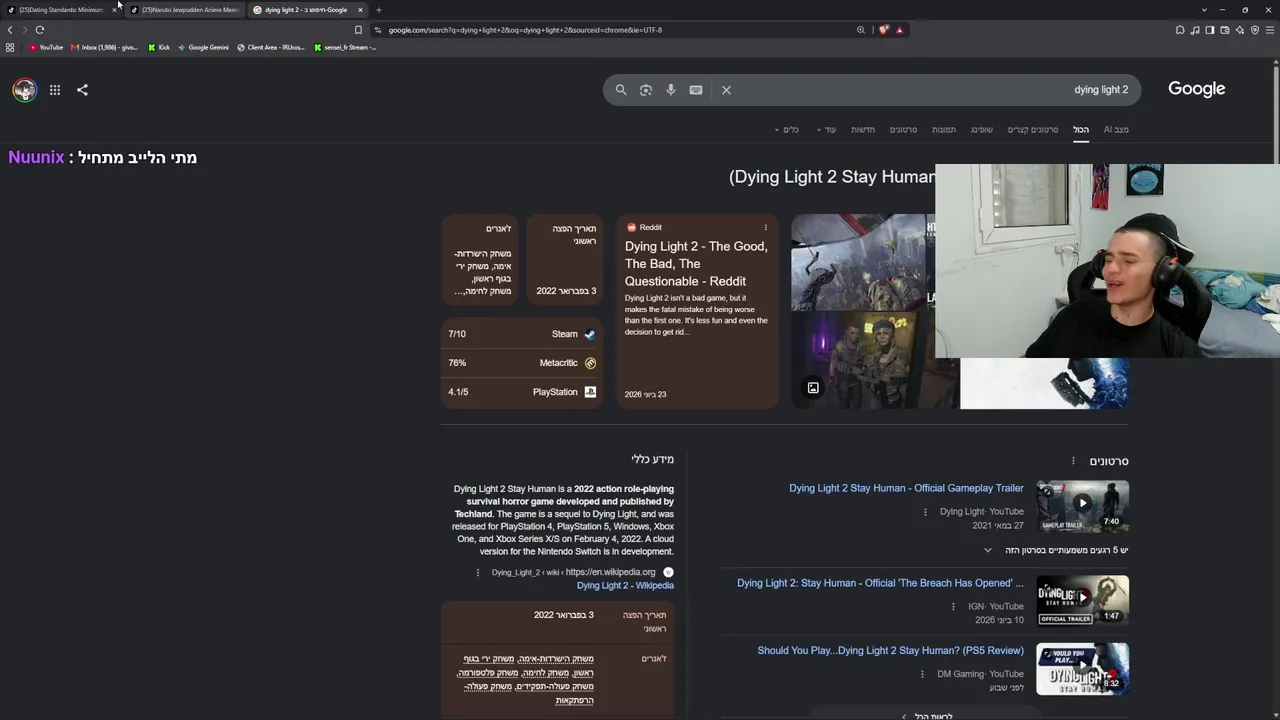This screenshot has width=1280, height=720.
Task: Open 'Dying Light 2 Stay Human - Official Gameplay Trailer' link
Action: [x=906, y=488]
